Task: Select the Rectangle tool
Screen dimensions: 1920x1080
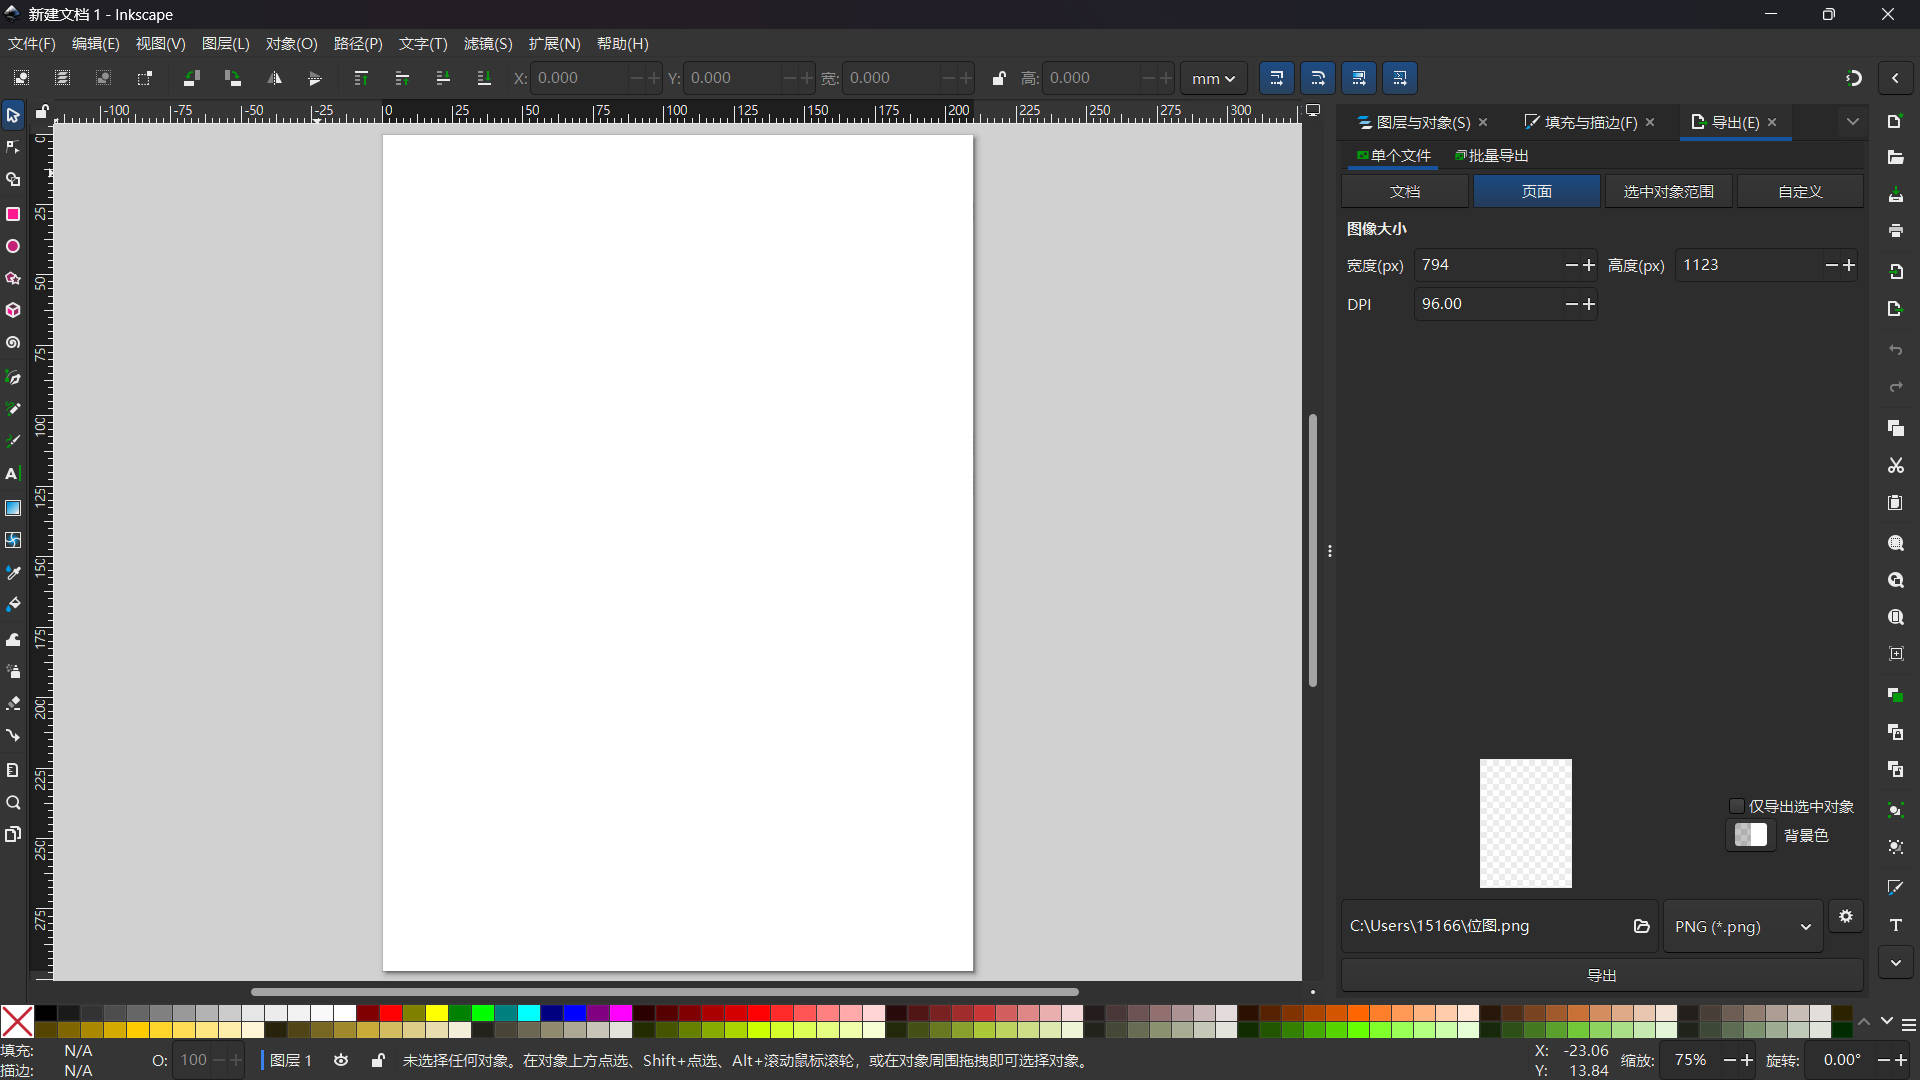Action: pos(13,214)
